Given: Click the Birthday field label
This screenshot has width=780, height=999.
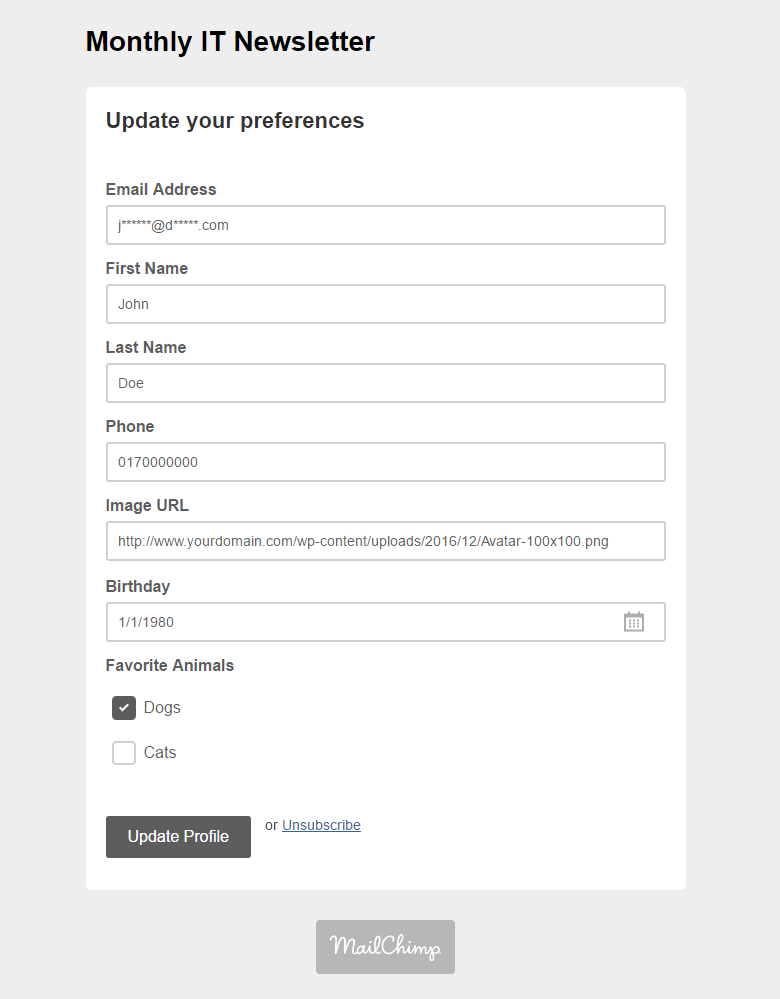Looking at the screenshot, I should click(x=138, y=586).
